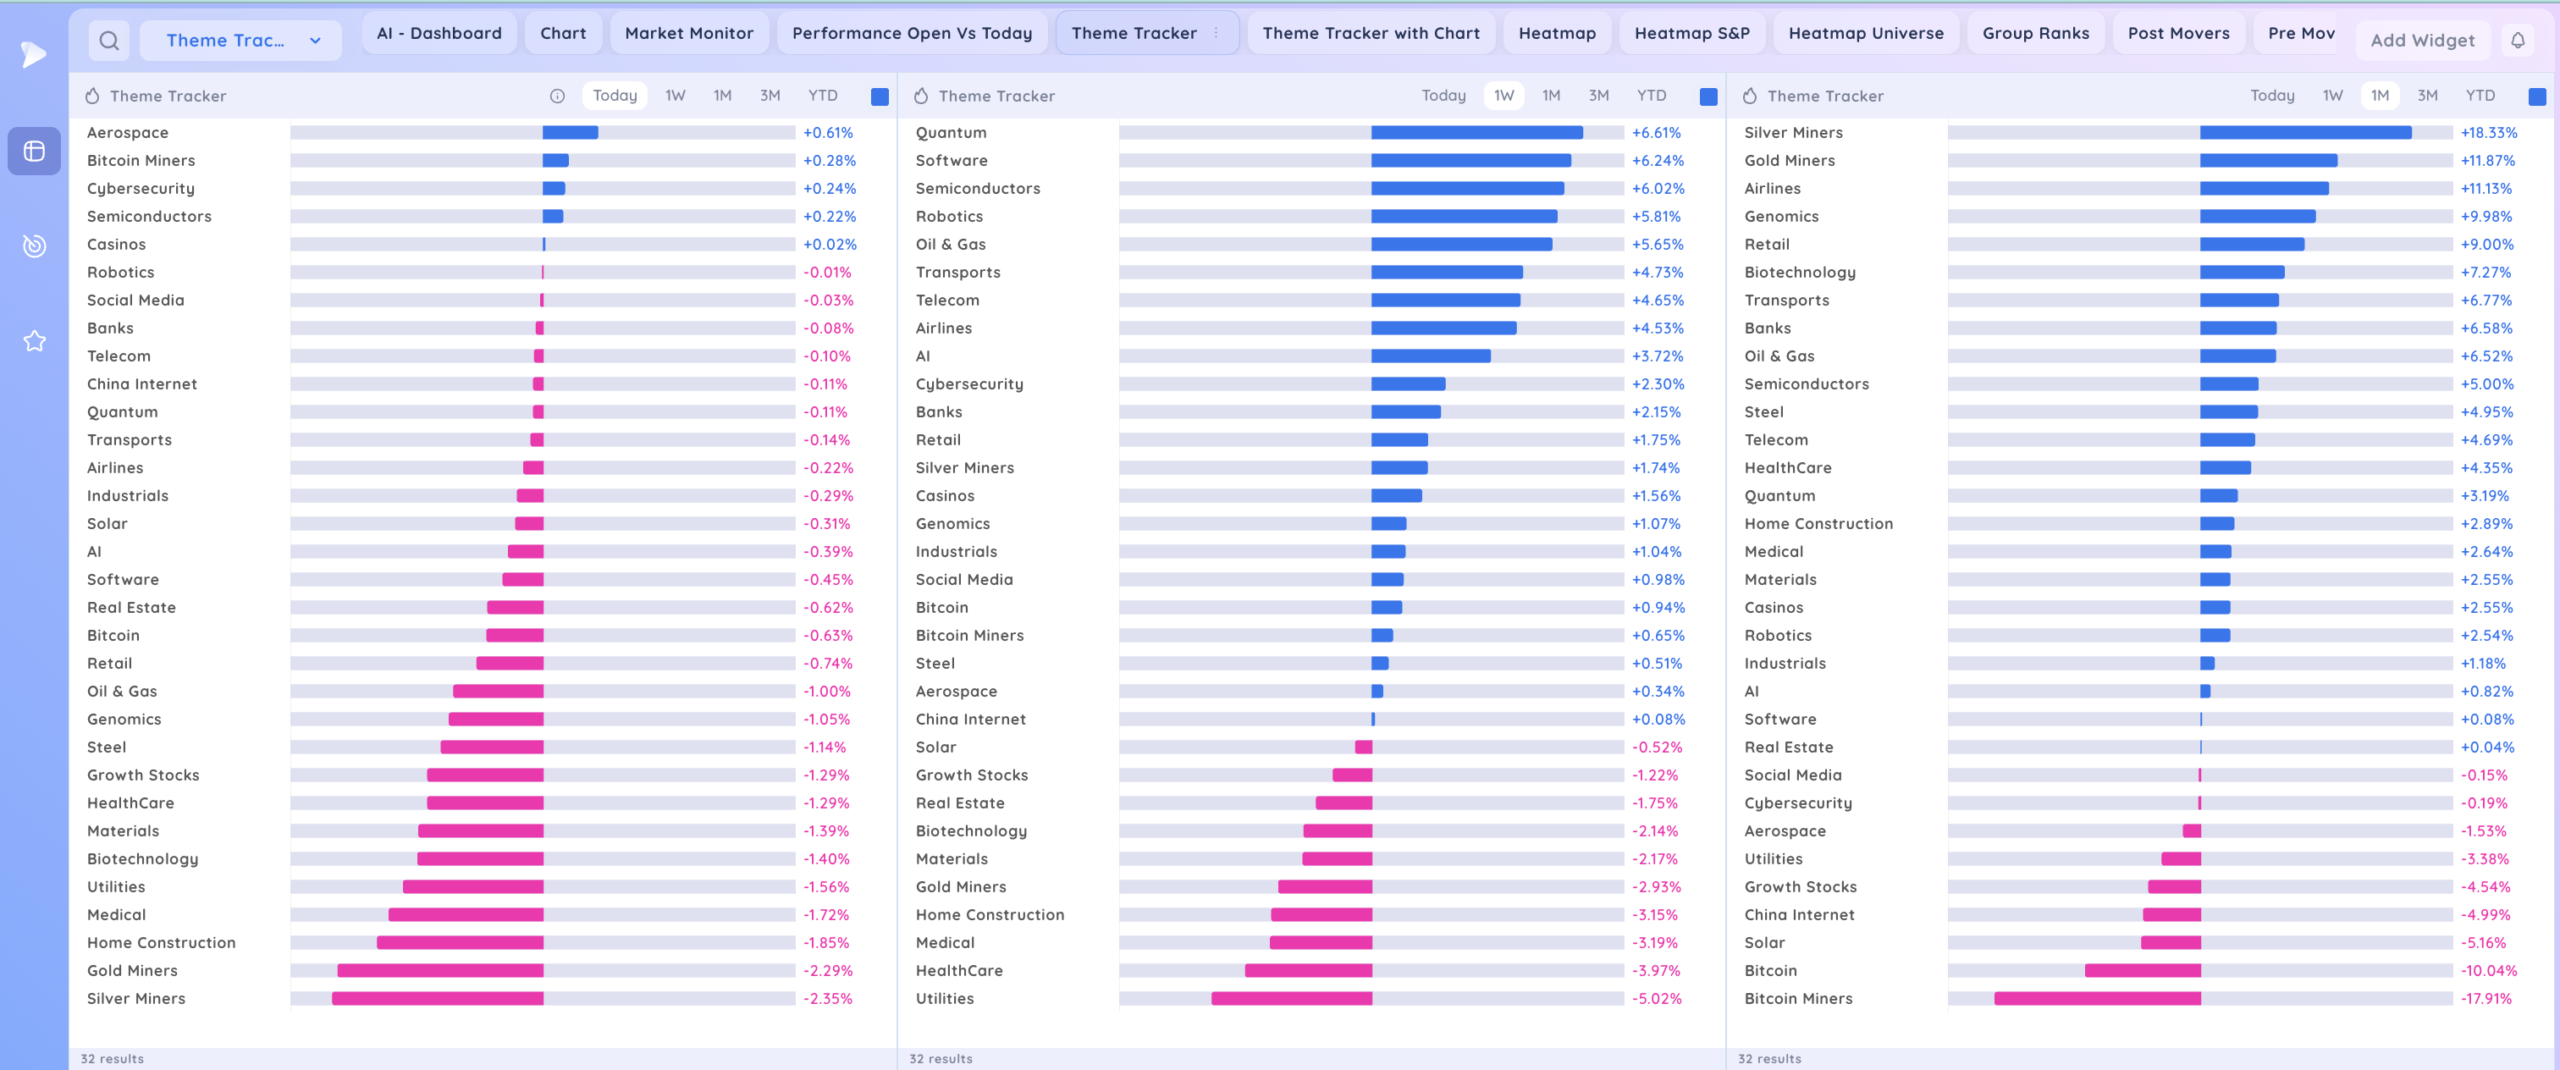
Task: Click the three-dot handle on Theme Tracker tab
Action: click(1216, 33)
